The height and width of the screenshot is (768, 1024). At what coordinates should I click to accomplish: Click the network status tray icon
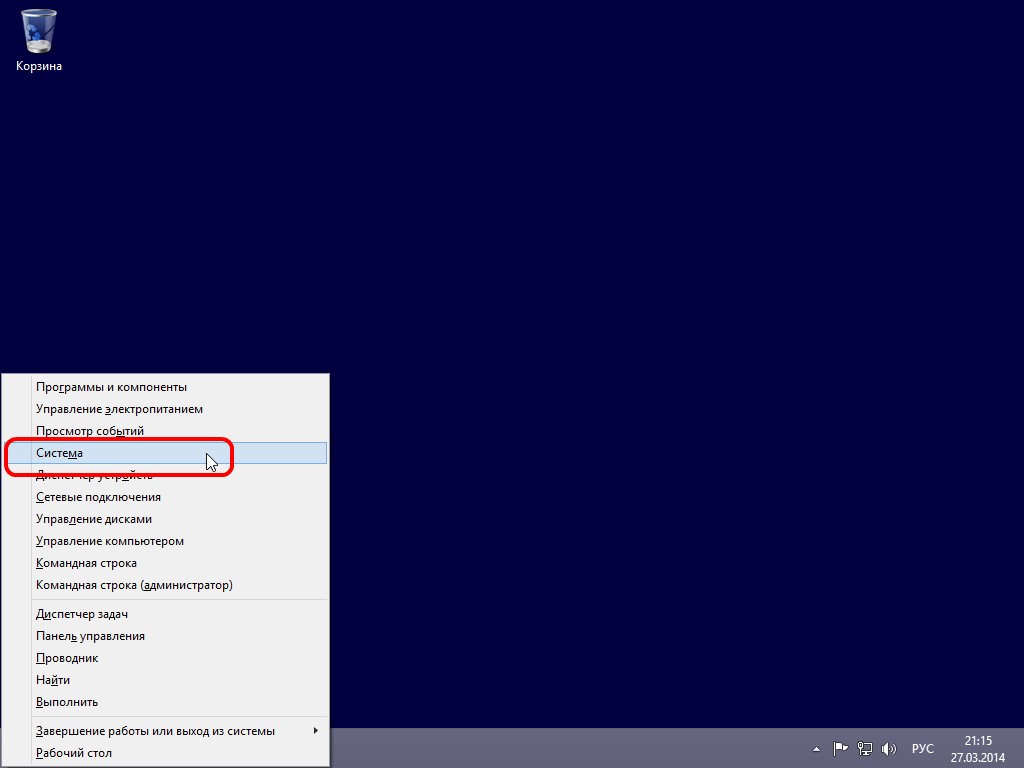(863, 748)
